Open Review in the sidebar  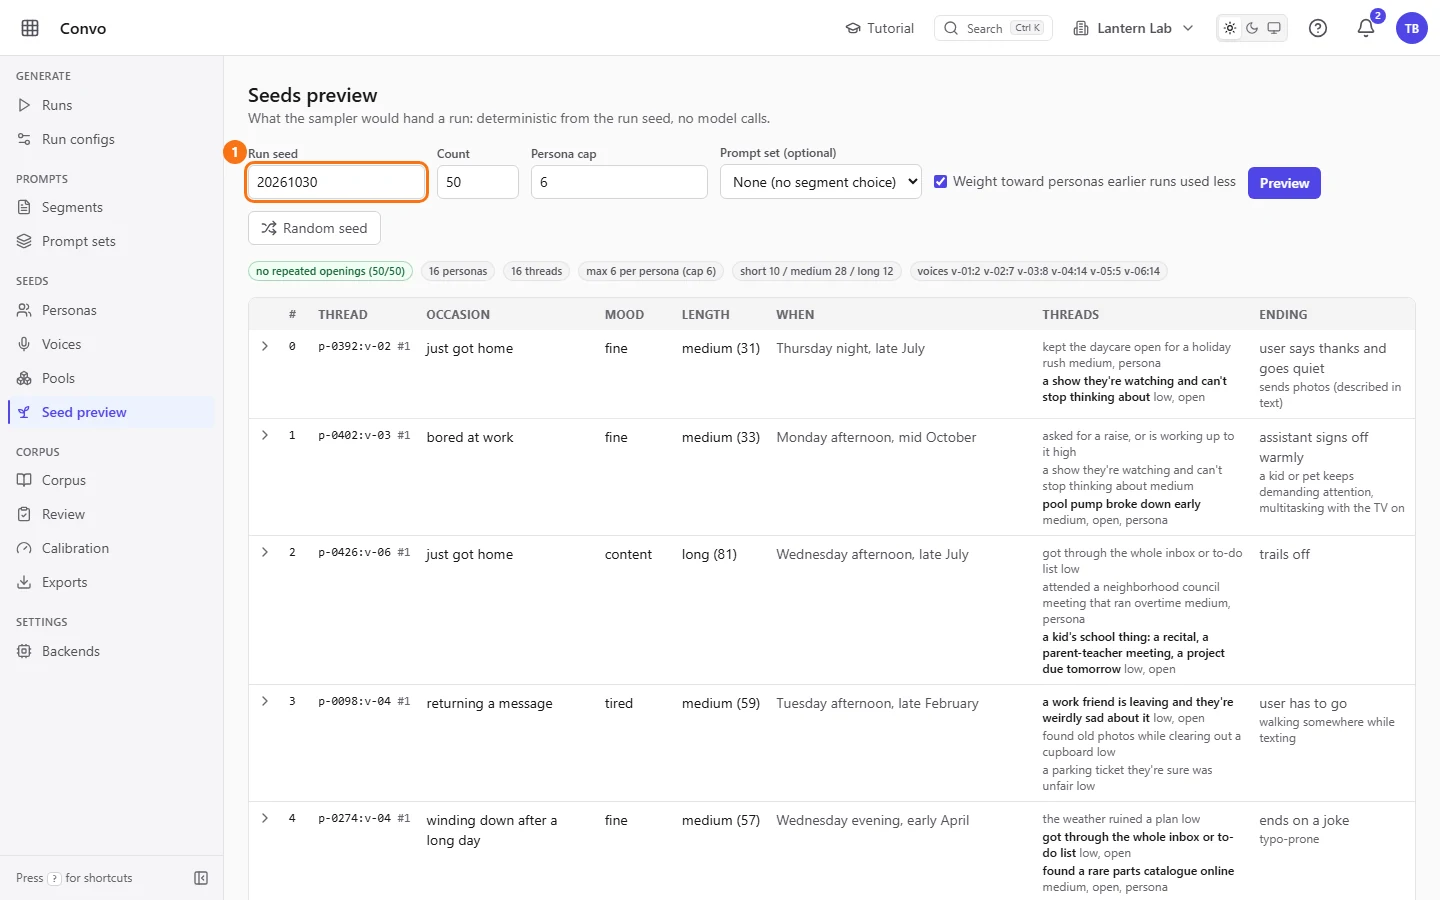[x=111, y=514]
